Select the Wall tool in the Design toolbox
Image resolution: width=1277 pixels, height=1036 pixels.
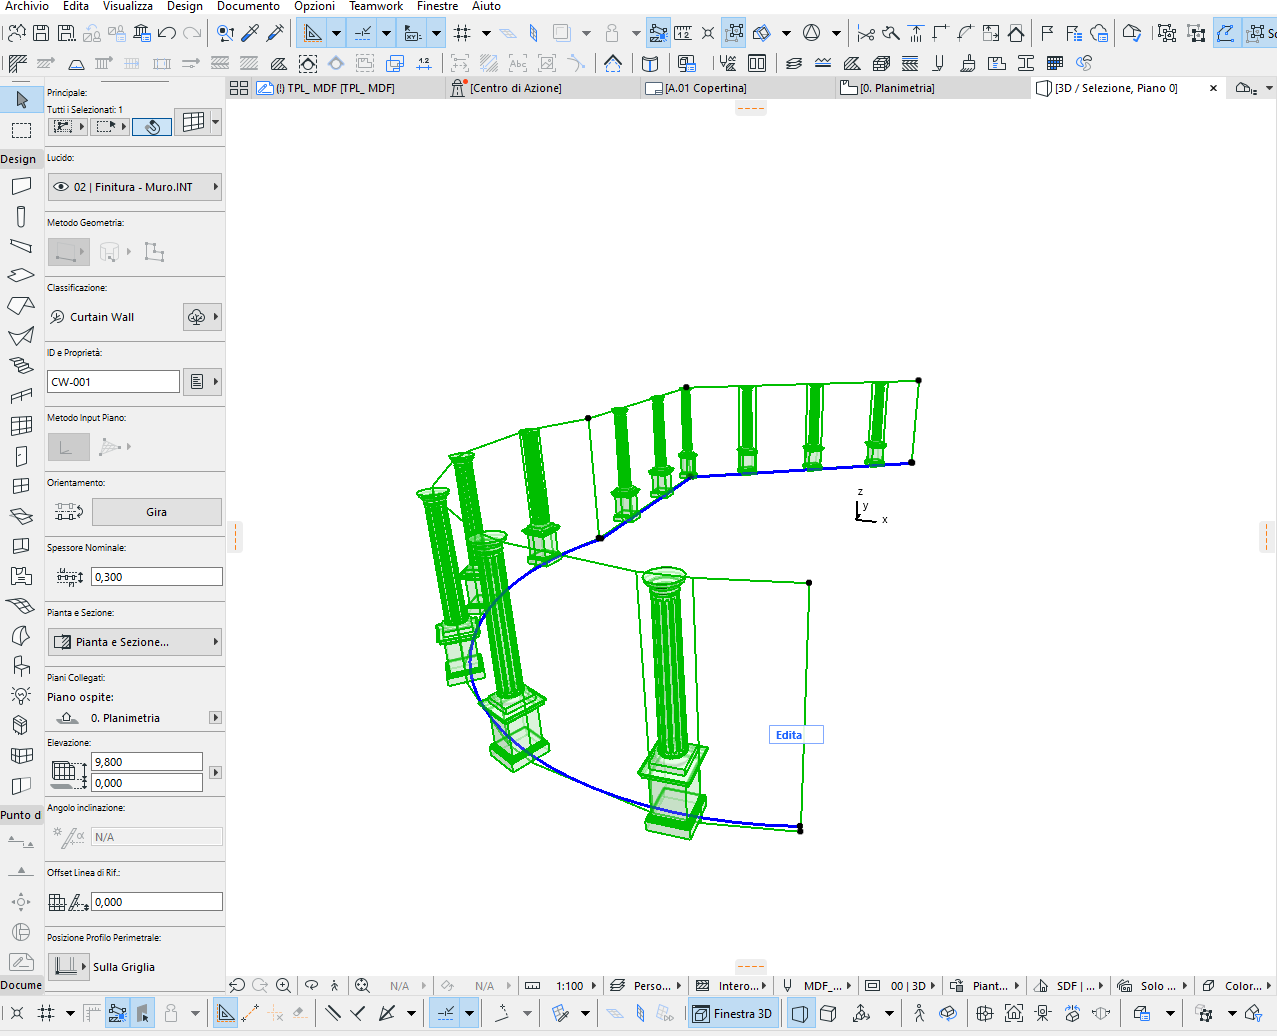point(20,185)
